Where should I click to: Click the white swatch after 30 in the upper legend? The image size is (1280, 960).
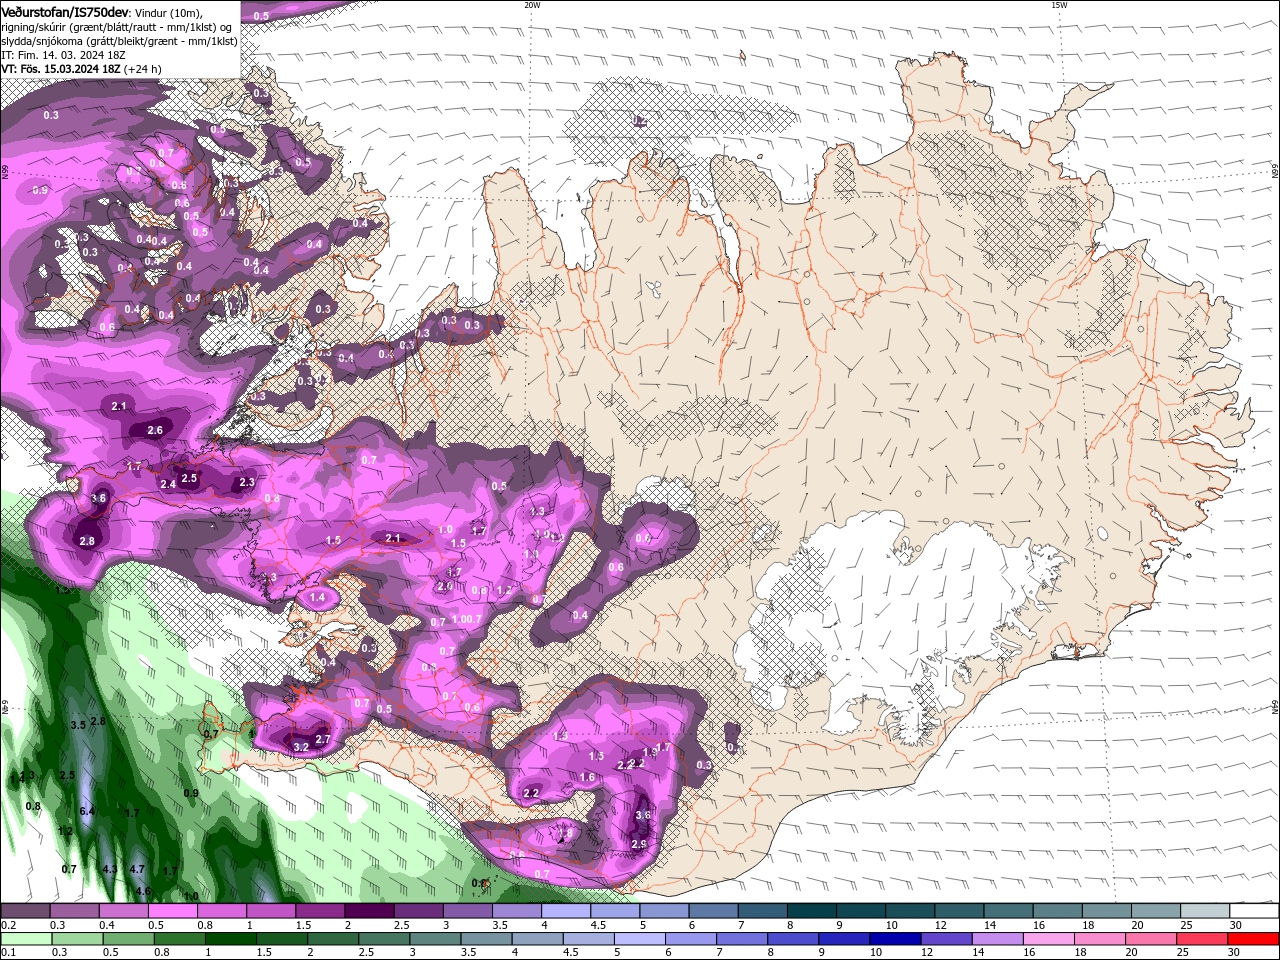coord(1253,912)
